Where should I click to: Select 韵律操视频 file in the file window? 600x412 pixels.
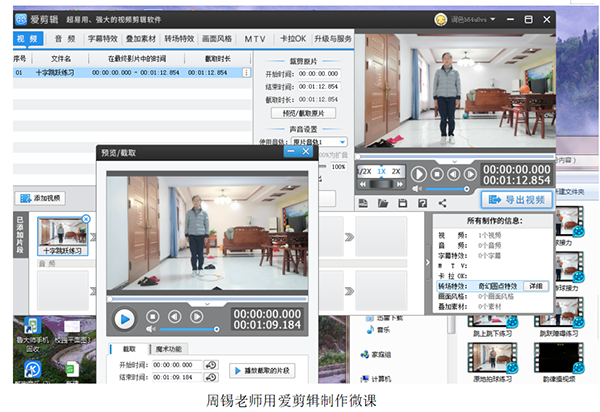[559, 363]
